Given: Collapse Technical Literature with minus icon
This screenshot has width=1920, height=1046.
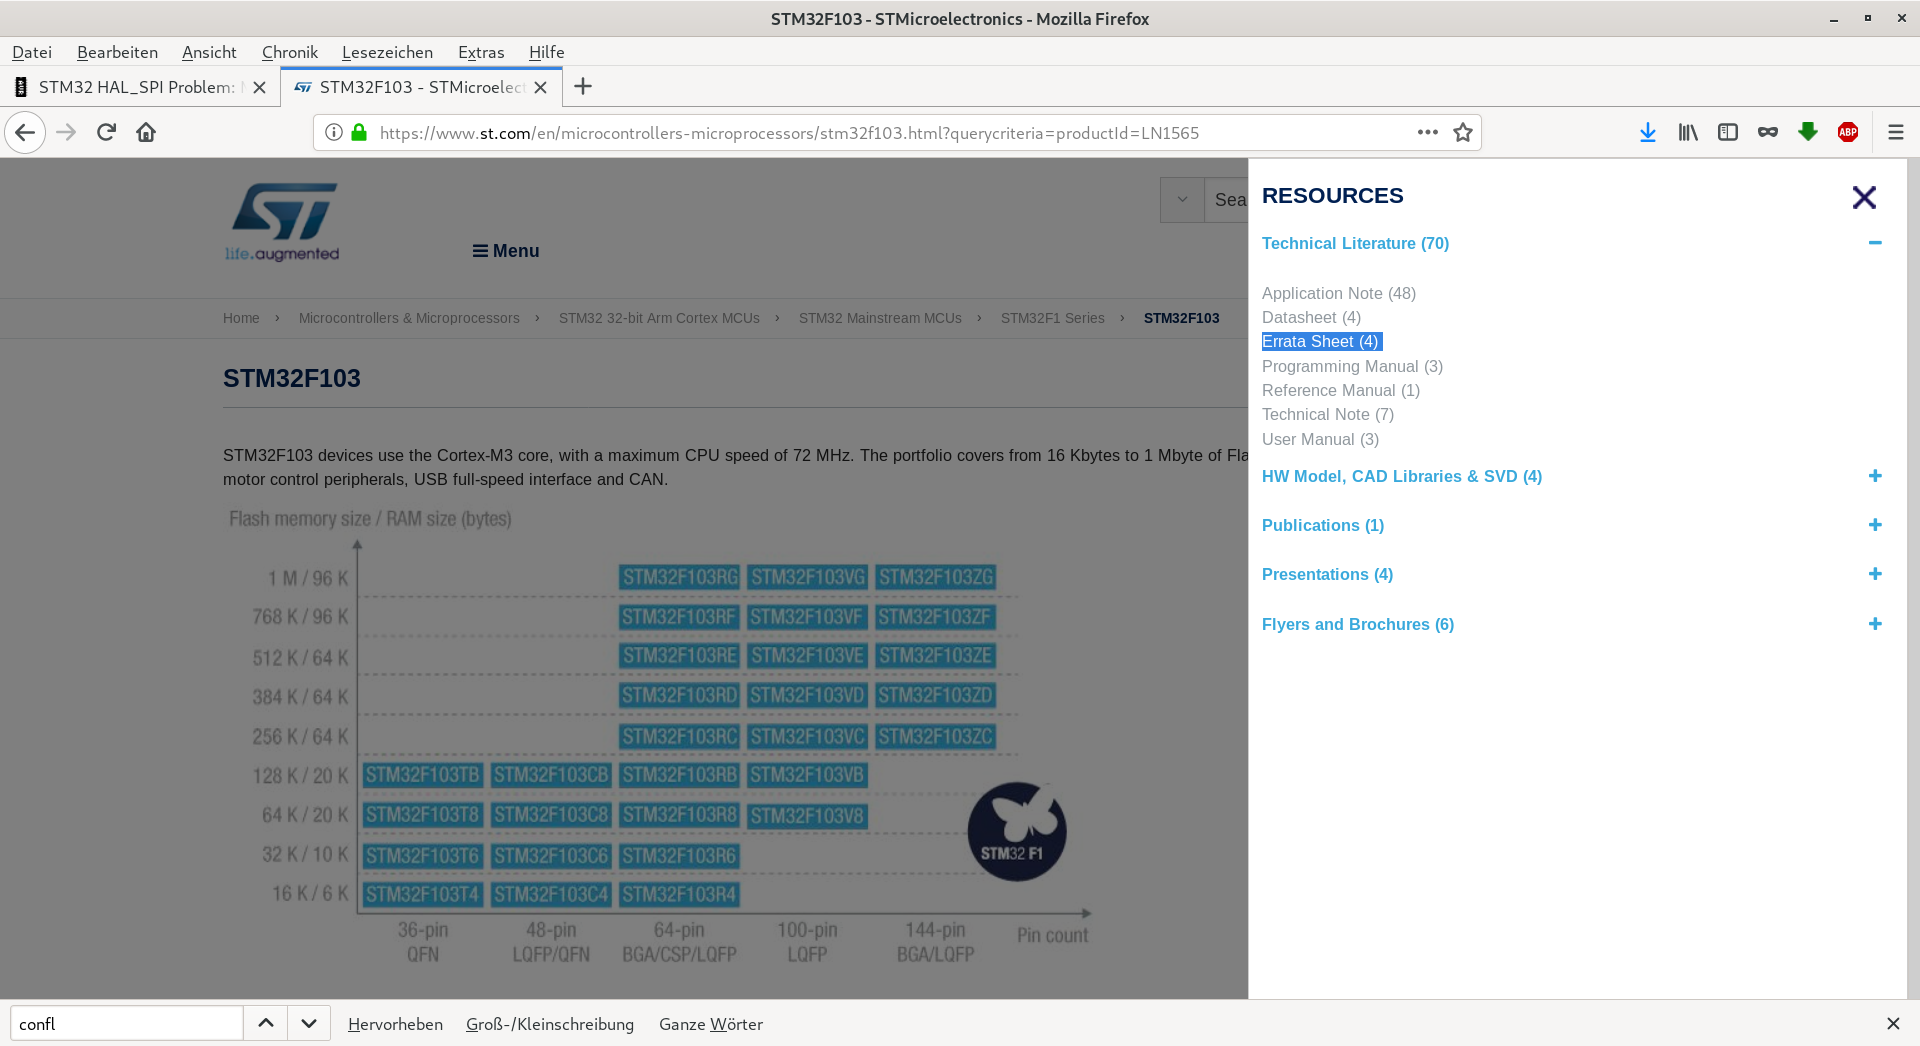Looking at the screenshot, I should (x=1875, y=243).
